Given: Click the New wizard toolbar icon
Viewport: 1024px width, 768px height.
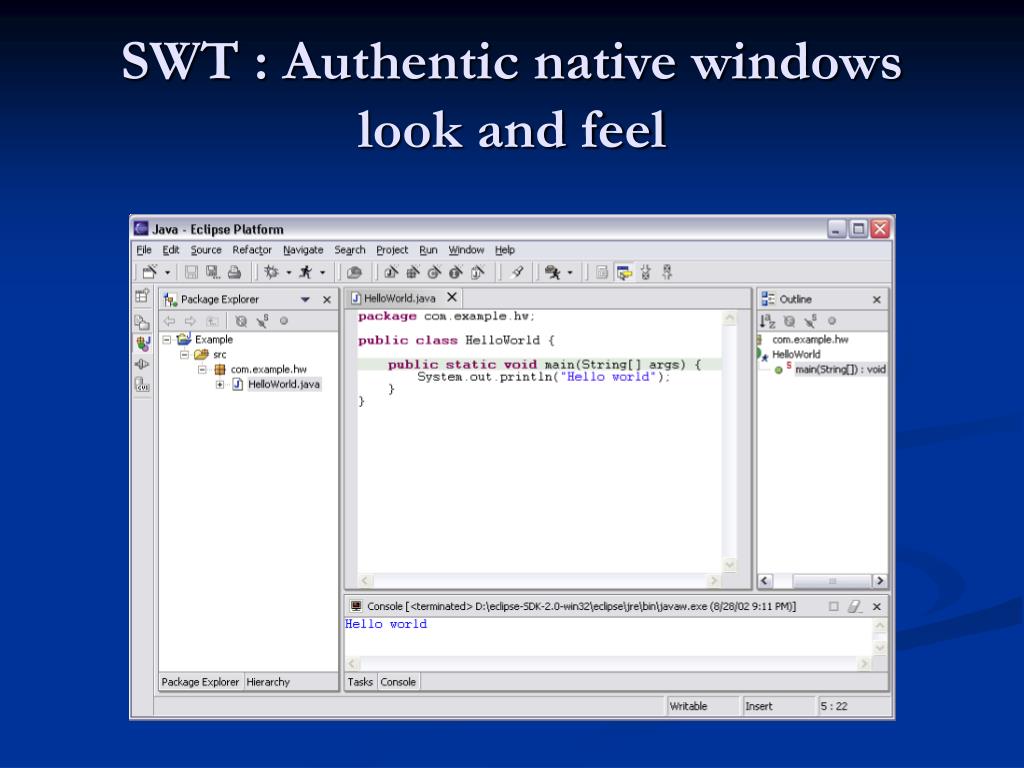Looking at the screenshot, I should [x=150, y=272].
